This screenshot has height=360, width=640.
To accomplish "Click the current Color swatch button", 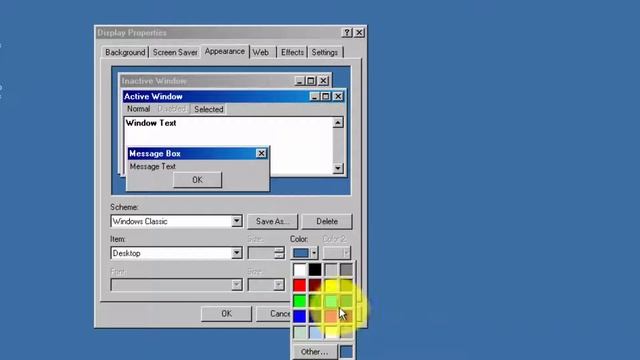I will [301, 253].
